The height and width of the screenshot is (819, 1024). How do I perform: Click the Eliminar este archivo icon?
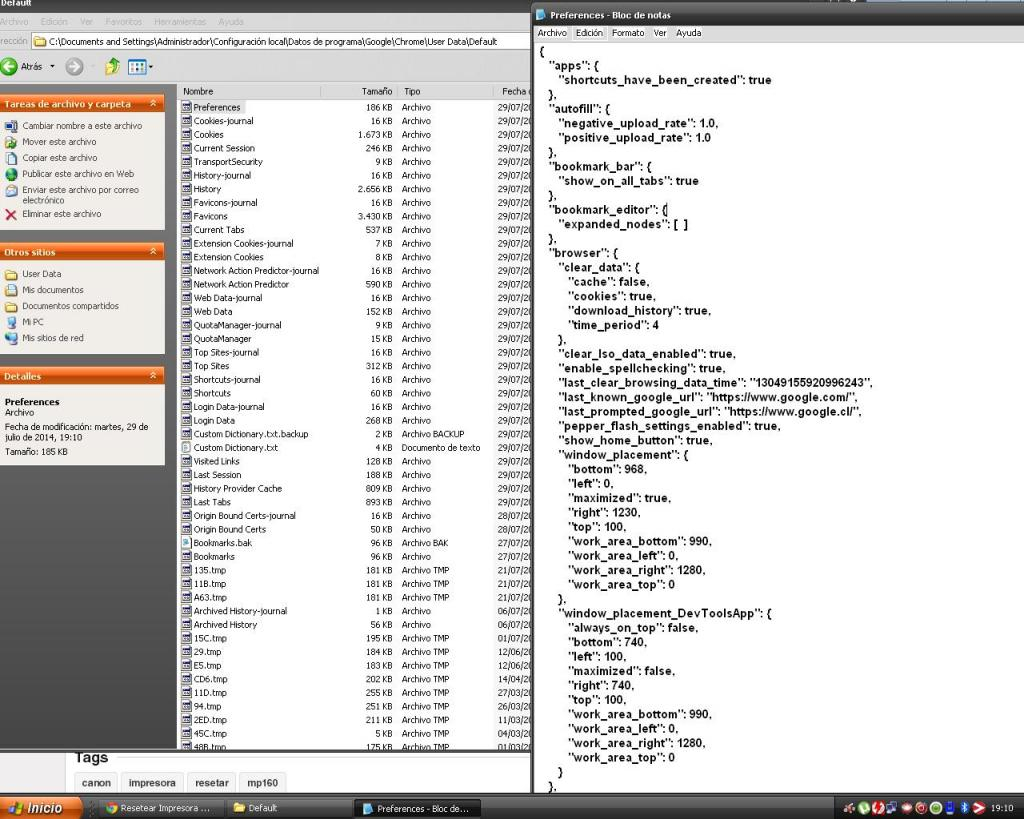(11, 214)
